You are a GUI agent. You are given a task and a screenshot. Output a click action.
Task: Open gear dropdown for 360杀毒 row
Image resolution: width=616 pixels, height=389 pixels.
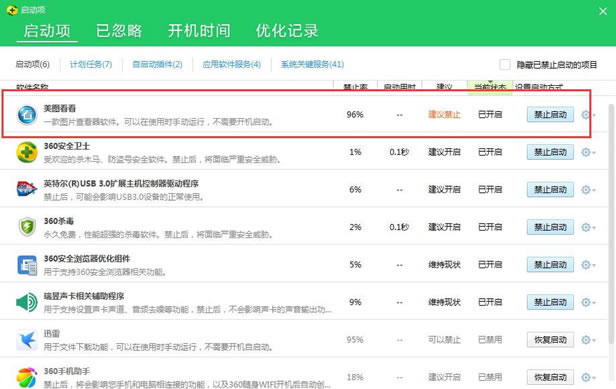click(588, 227)
